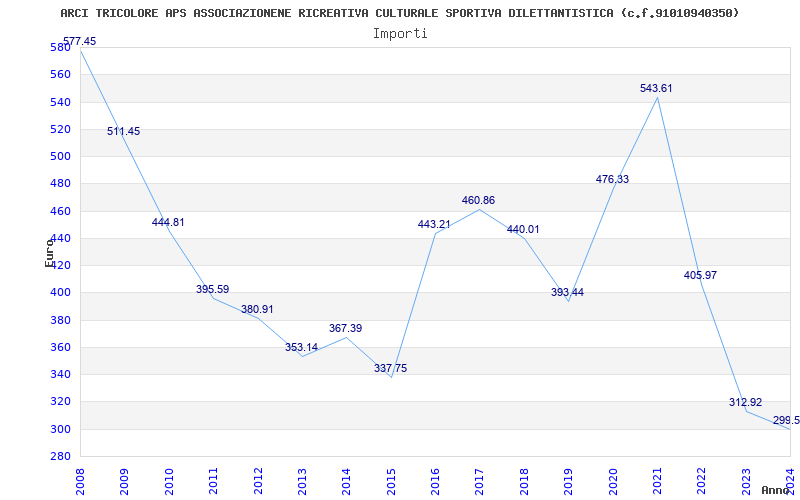The height and width of the screenshot is (500, 800).
Task: Click the 476.33 data label
Action: tap(612, 180)
